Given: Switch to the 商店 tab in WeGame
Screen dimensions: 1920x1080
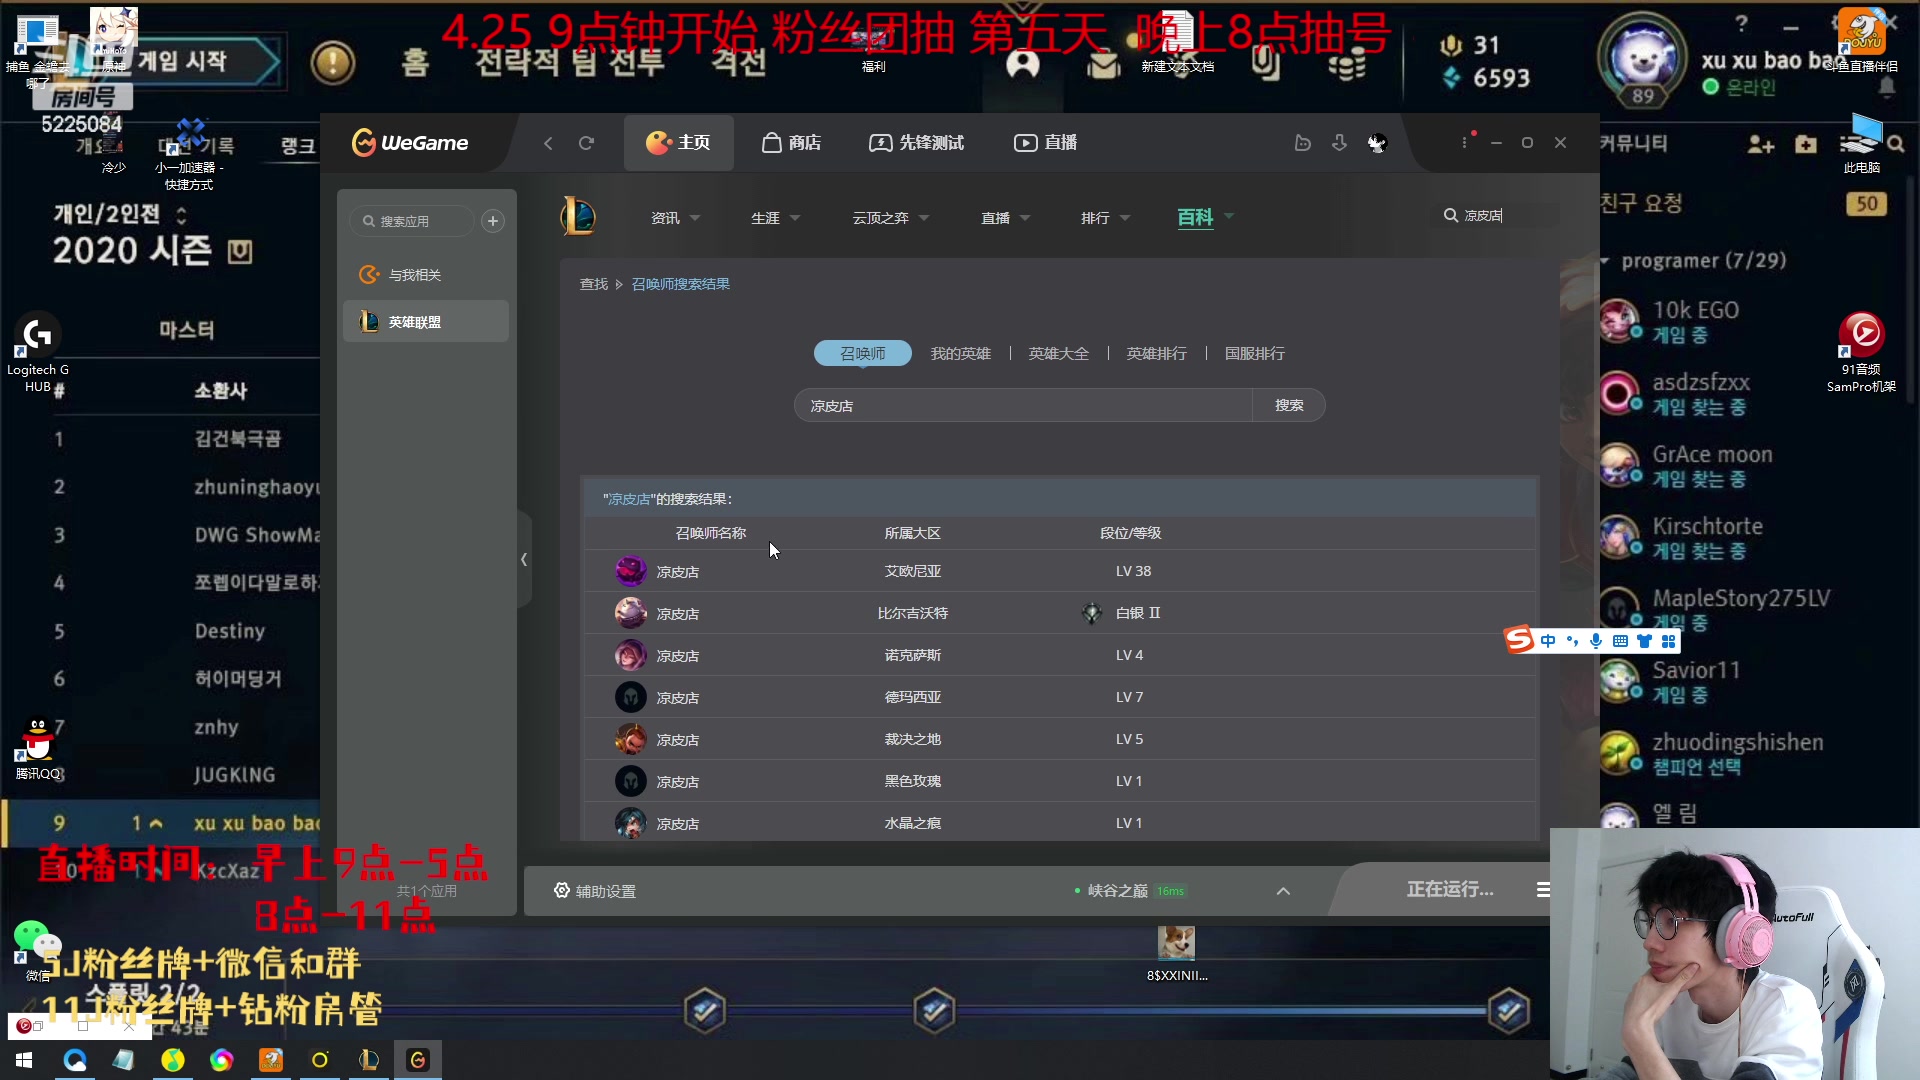Looking at the screenshot, I should [x=791, y=142].
